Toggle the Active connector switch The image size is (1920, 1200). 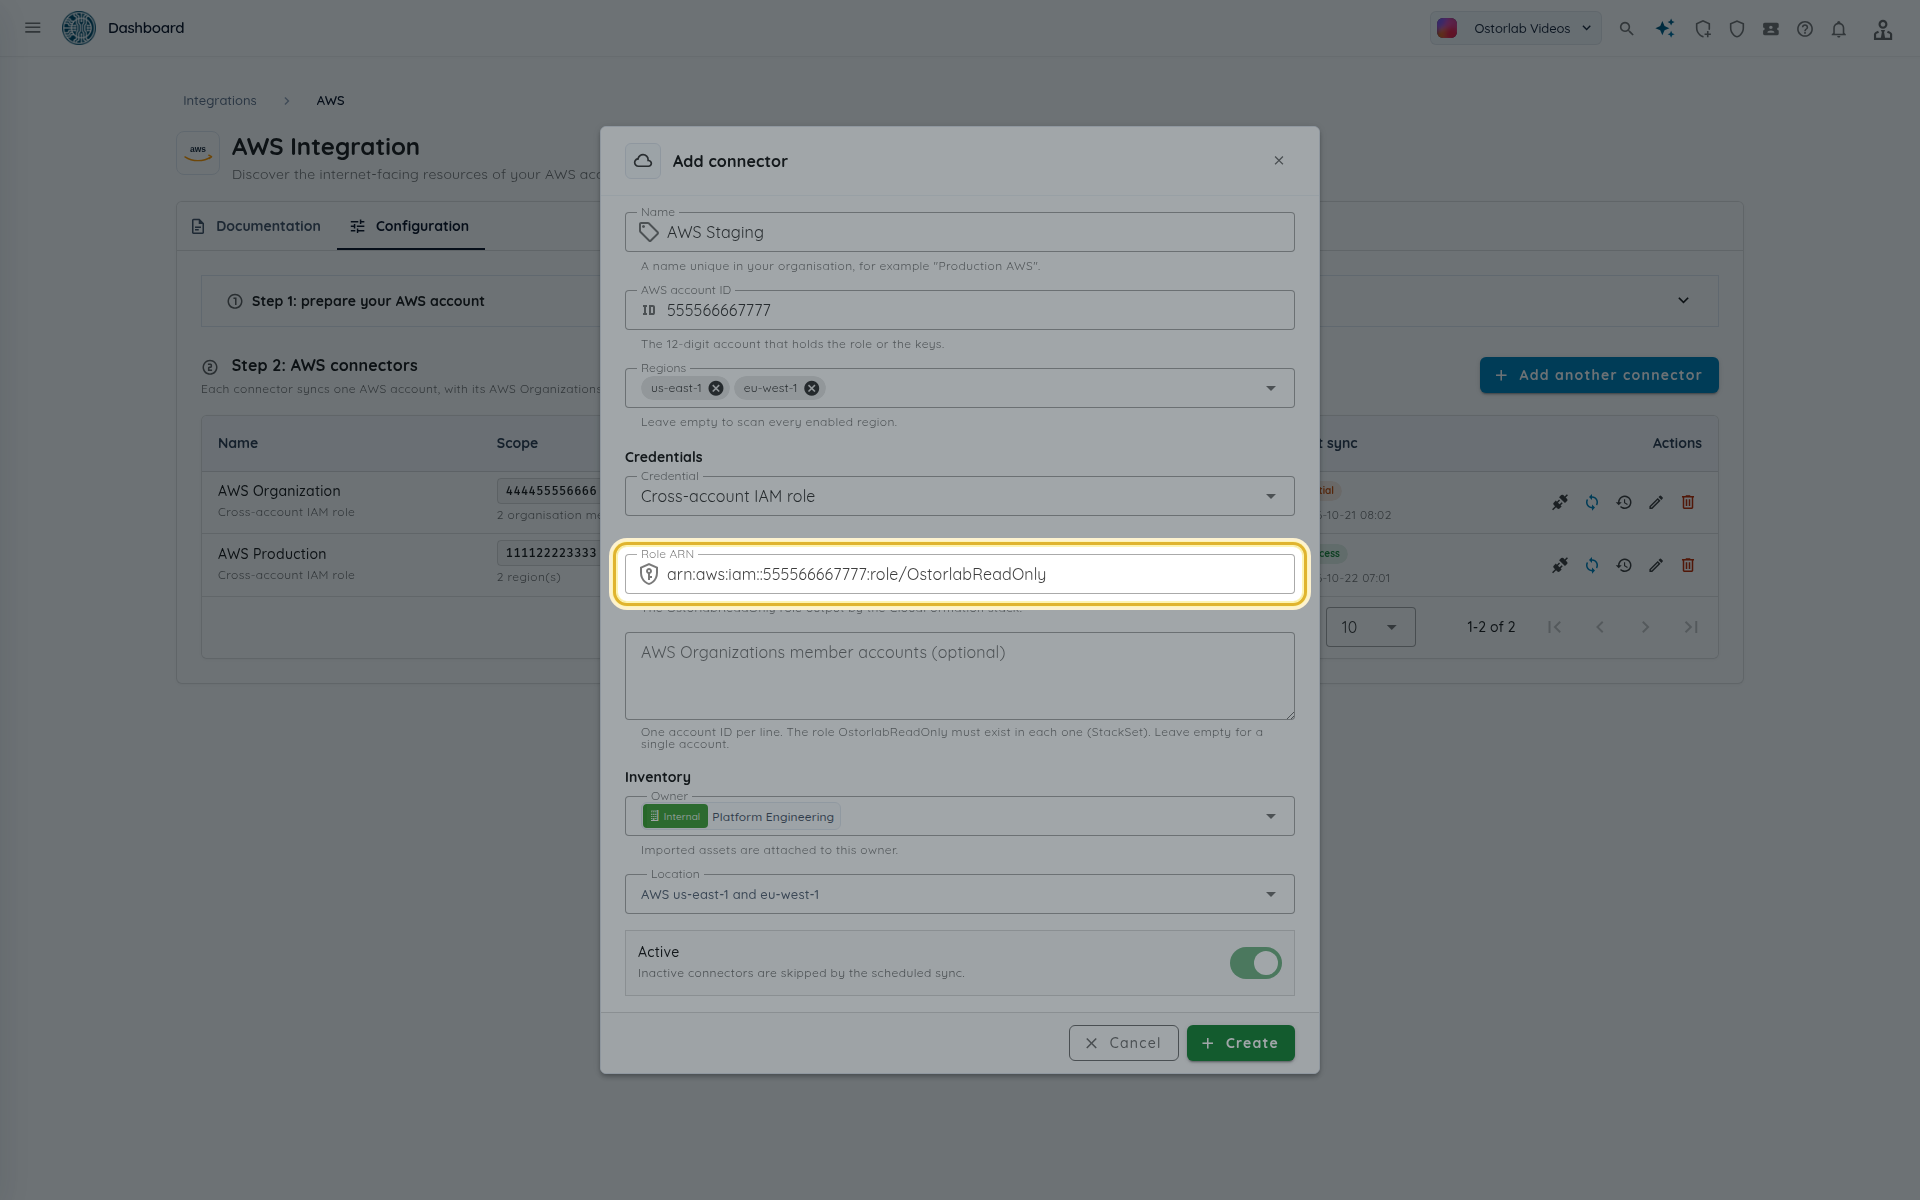pyautogui.click(x=1256, y=963)
